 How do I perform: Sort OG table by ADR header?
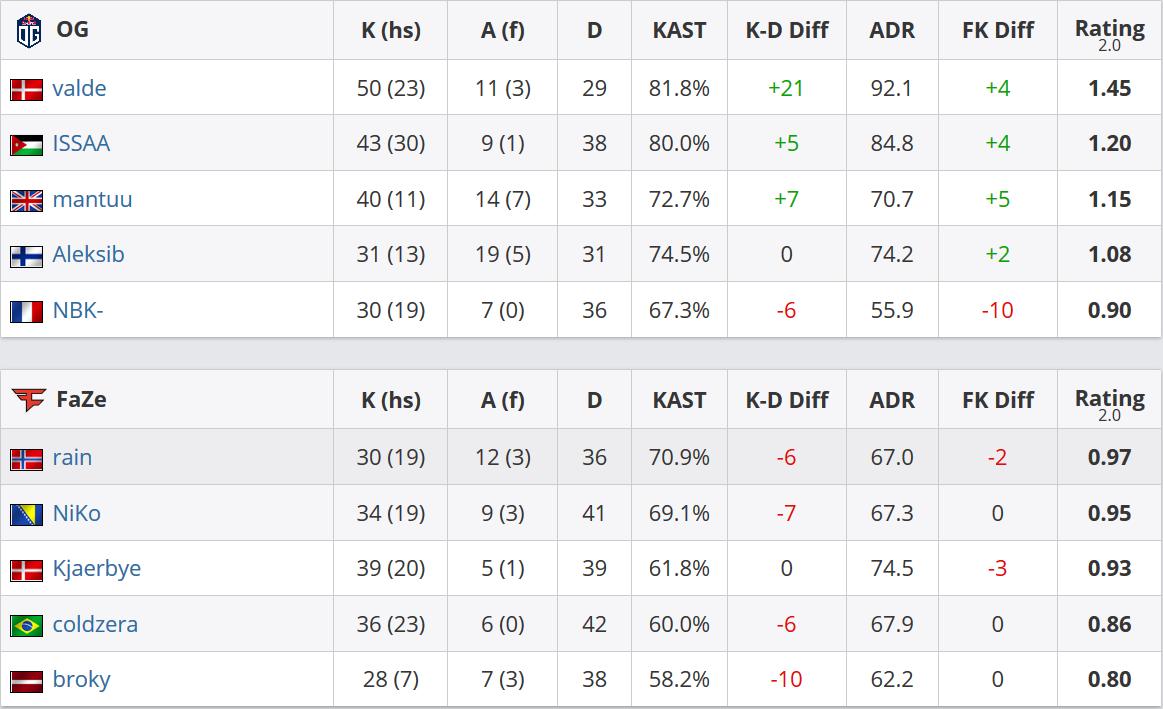(x=892, y=30)
